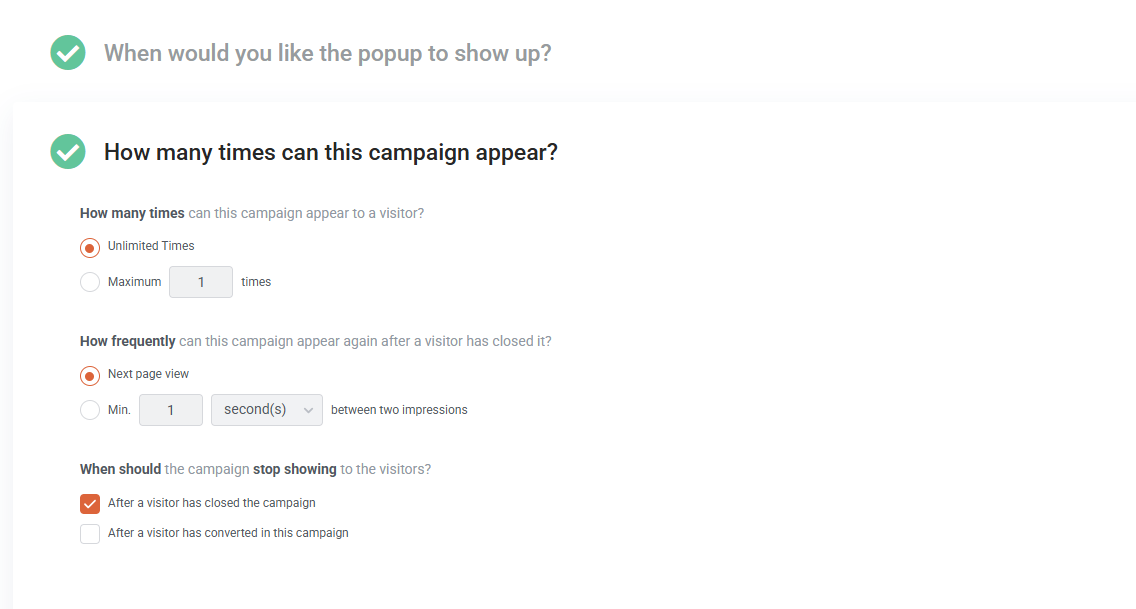1136x609 pixels.
Task: Collapse 'How many times can this campaign appear?' section
Action: pos(330,152)
